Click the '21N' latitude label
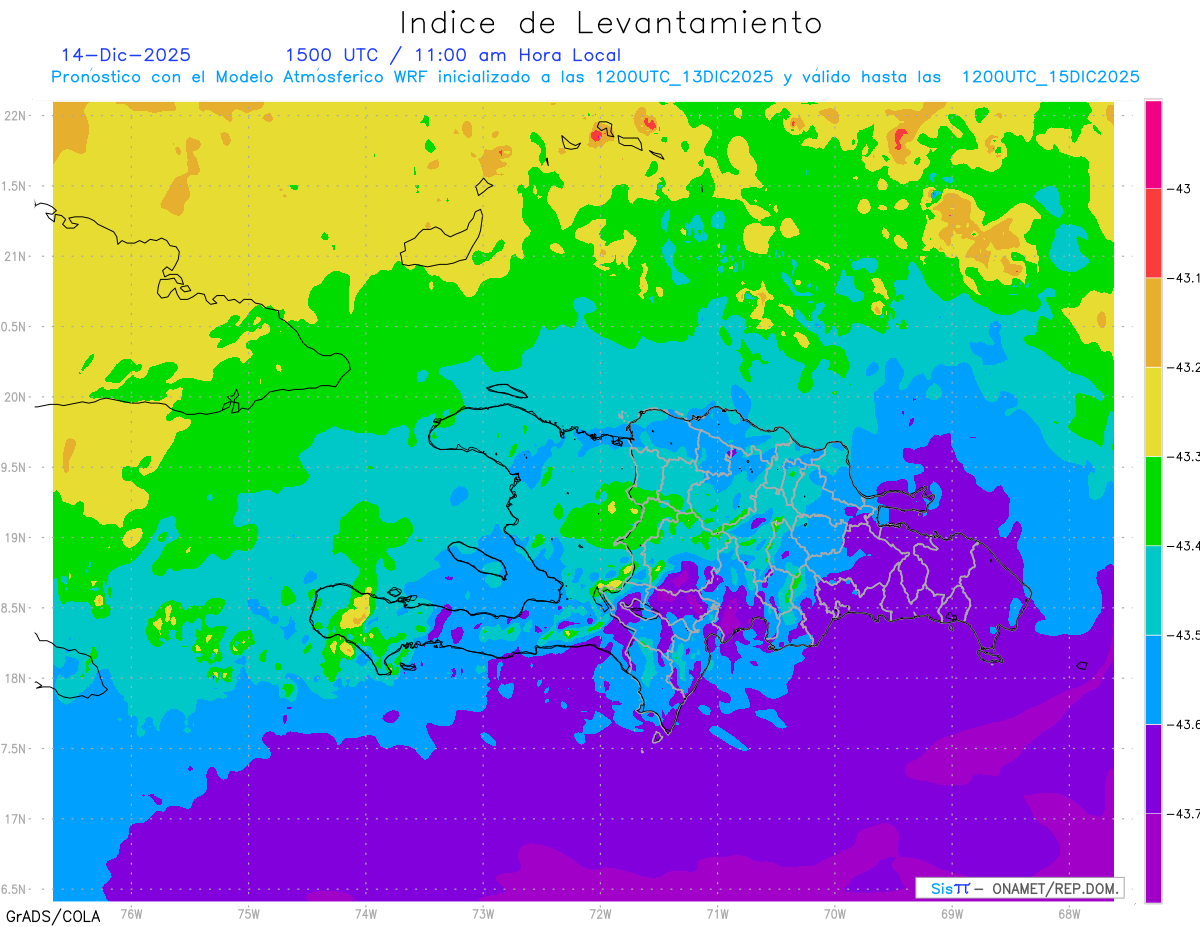 pos(17,256)
